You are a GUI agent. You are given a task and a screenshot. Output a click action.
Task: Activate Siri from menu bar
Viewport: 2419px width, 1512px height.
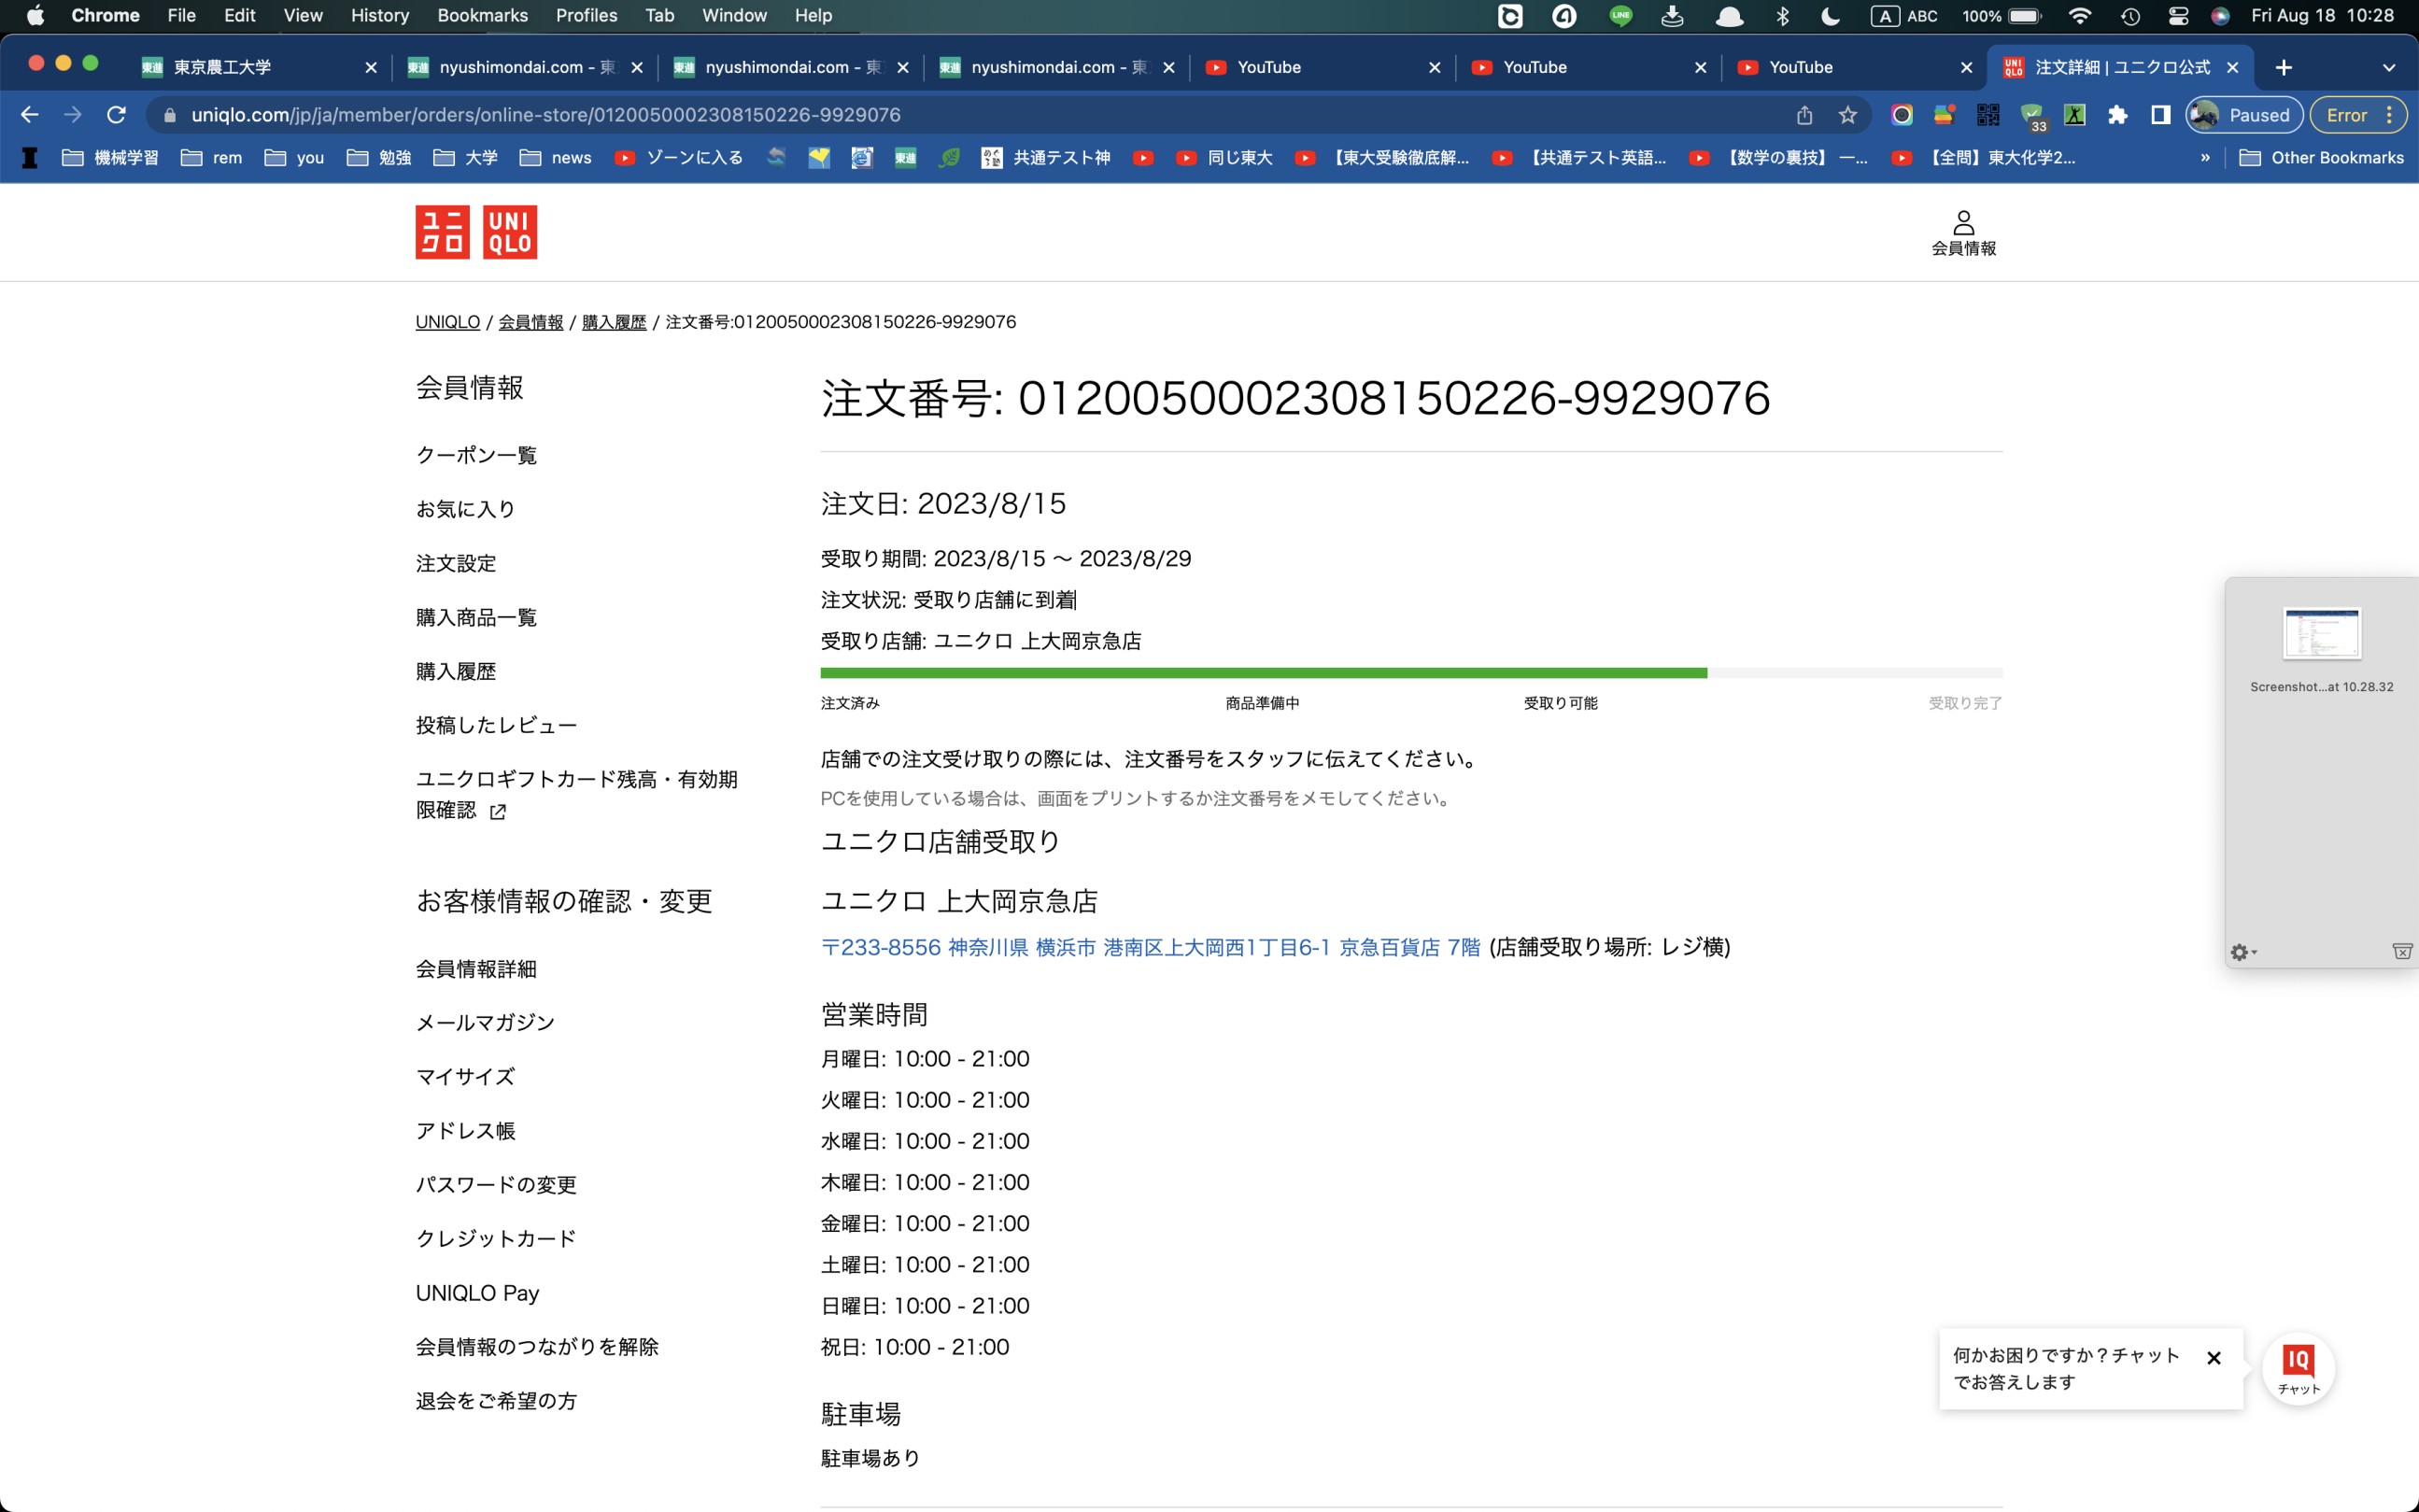point(2220,15)
